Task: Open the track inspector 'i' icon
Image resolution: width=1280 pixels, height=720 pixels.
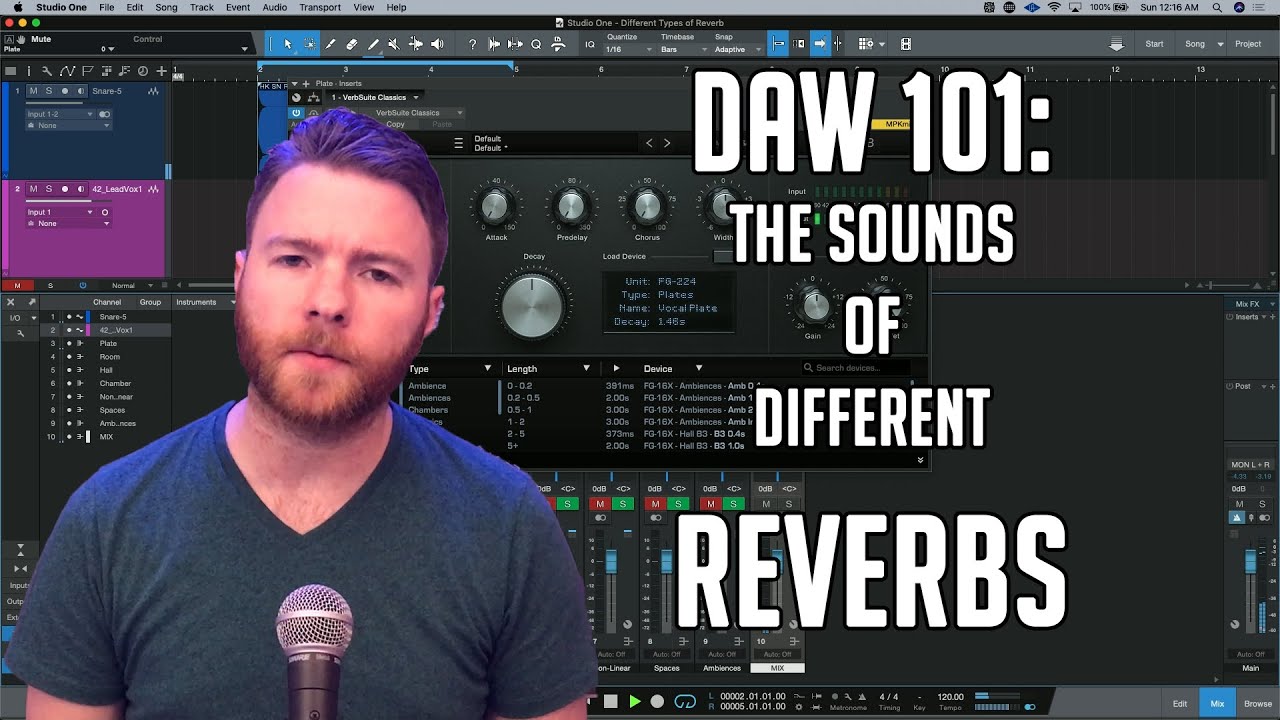Action: click(29, 71)
